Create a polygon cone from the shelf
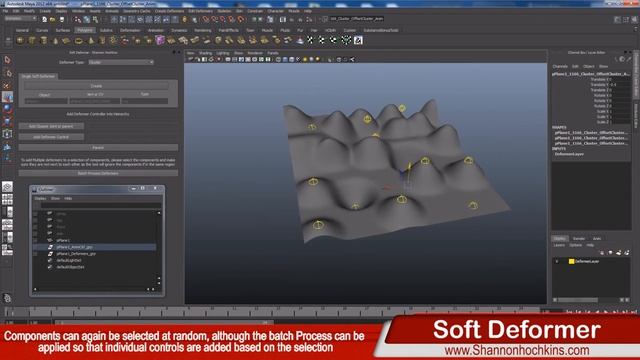Viewport: 640px width, 360px height. pos(55,40)
